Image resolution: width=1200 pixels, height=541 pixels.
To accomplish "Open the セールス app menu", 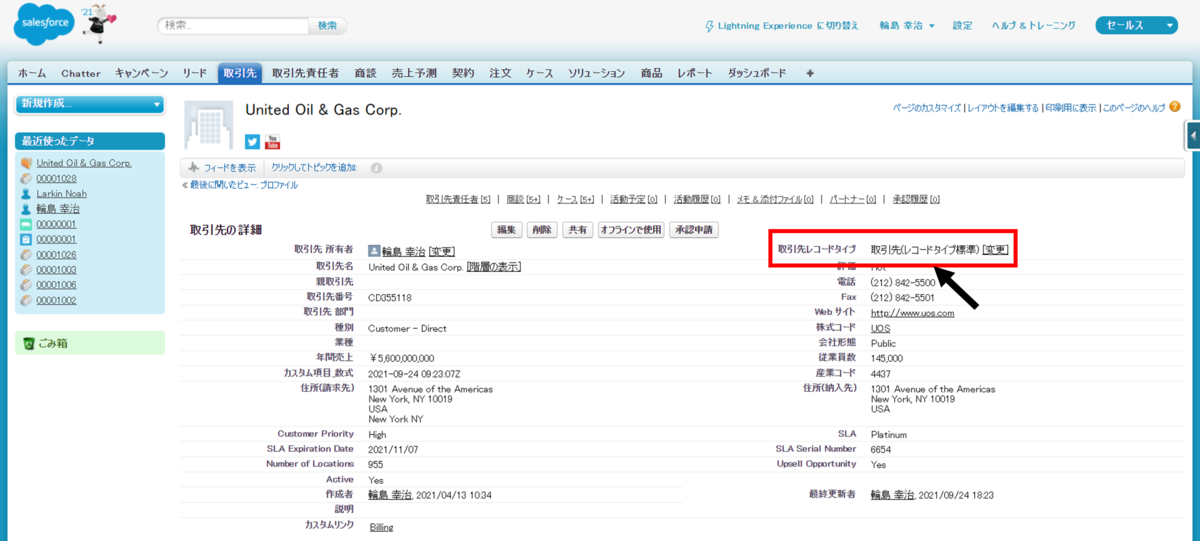I will [x=1137, y=26].
